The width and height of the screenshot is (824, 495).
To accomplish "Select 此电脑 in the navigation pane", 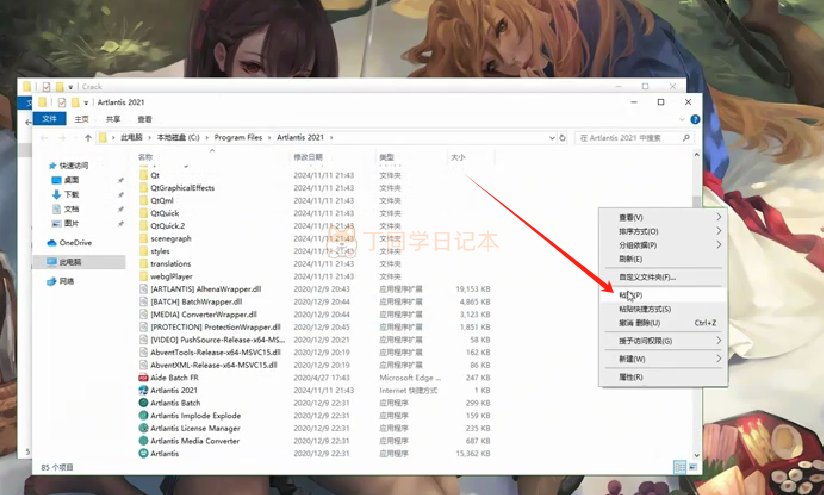I will point(71,262).
